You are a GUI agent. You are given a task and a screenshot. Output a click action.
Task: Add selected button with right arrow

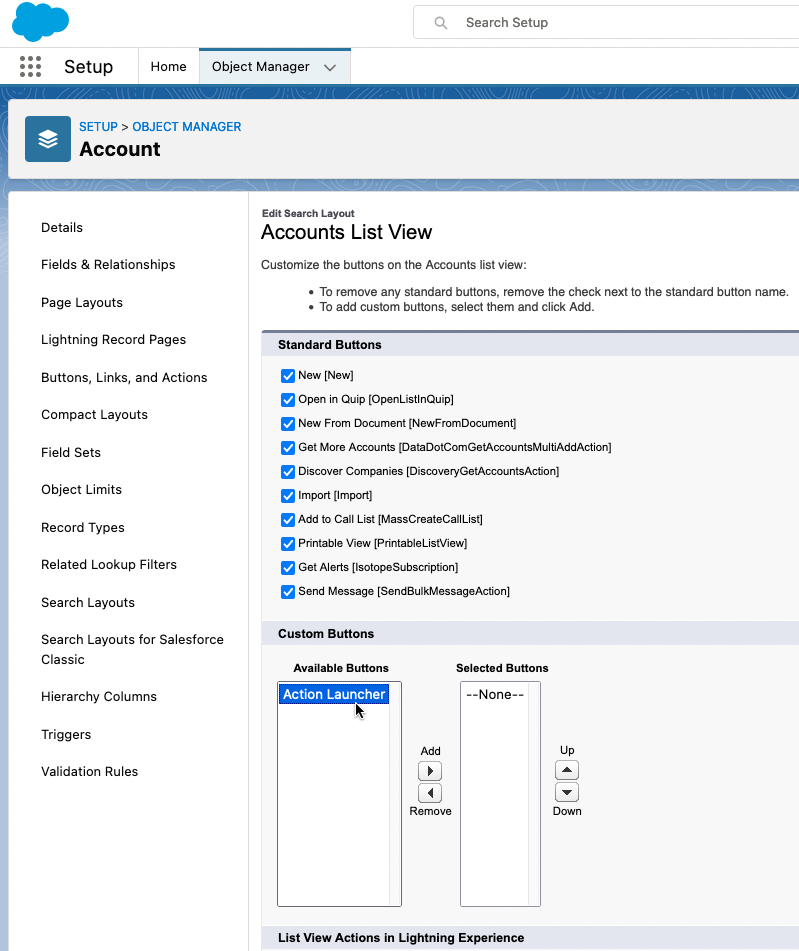coord(430,771)
